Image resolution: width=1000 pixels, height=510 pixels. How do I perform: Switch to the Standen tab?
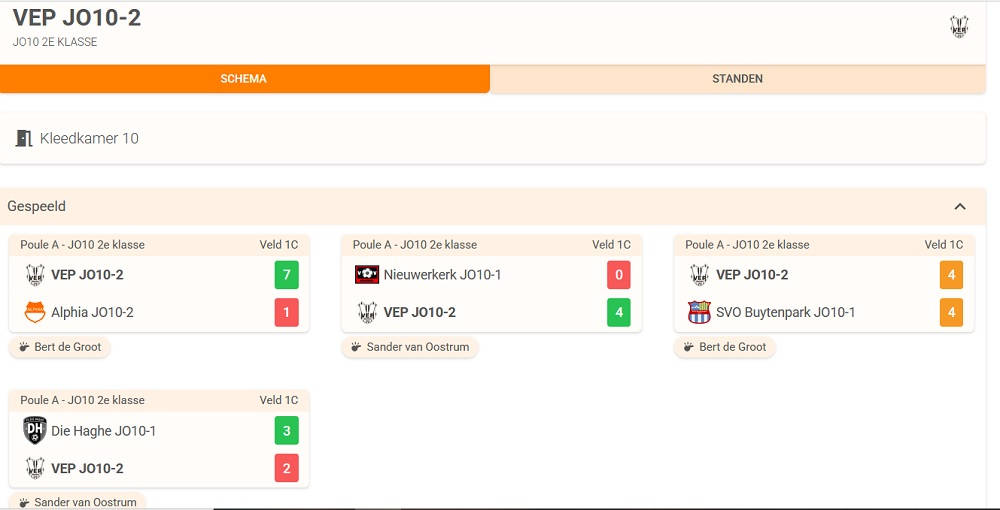pyautogui.click(x=737, y=79)
